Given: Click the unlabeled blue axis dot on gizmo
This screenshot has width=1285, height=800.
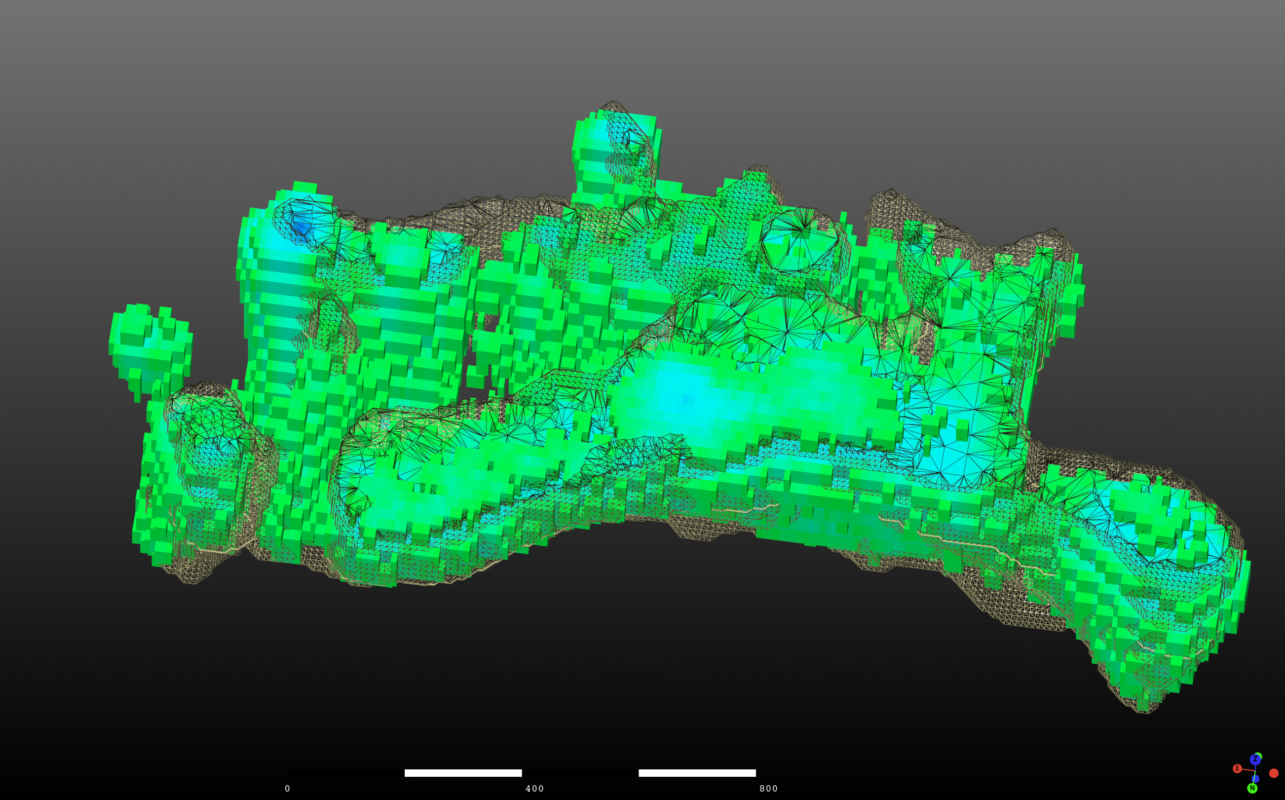Looking at the screenshot, I should (x=1255, y=779).
